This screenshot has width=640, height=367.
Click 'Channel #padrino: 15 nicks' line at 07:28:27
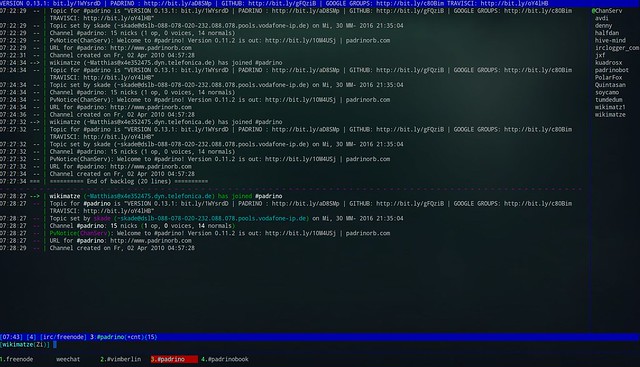pyautogui.click(x=143, y=226)
